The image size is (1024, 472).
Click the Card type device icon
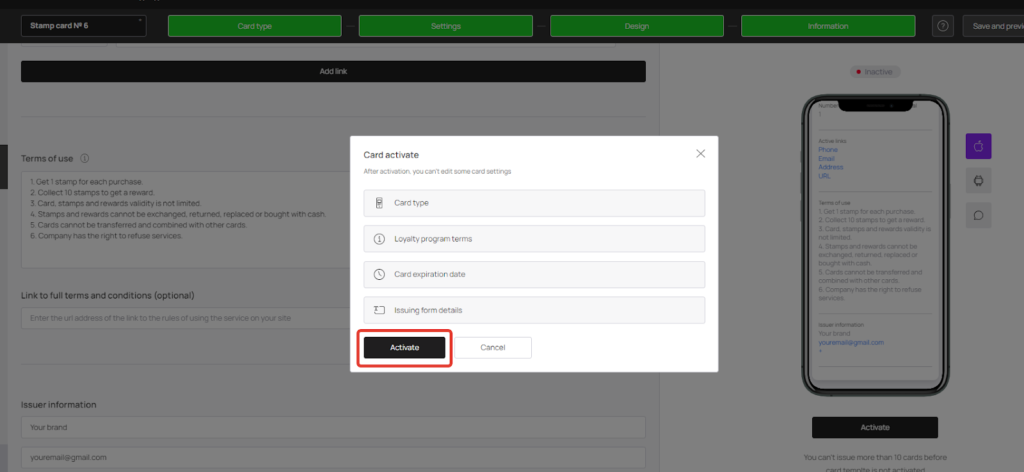coord(379,203)
